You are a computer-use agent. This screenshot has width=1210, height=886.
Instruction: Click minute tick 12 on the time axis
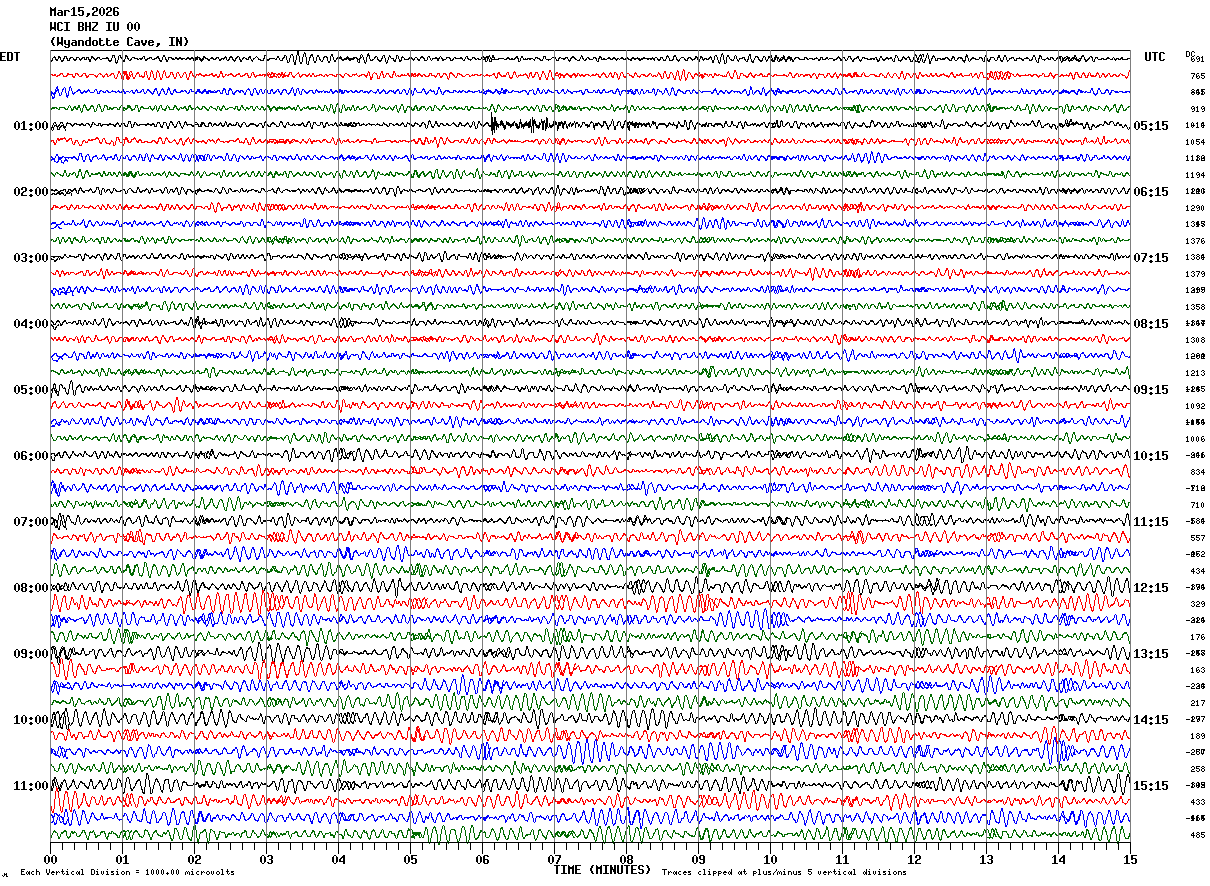914,859
